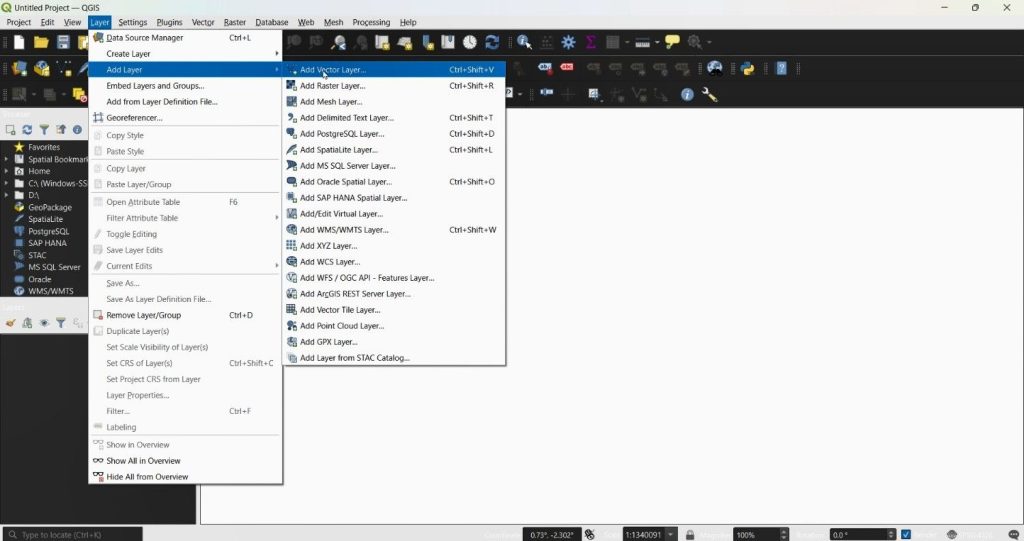The image size is (1024, 541).
Task: Click the Help Contents book icon
Action: (x=781, y=69)
